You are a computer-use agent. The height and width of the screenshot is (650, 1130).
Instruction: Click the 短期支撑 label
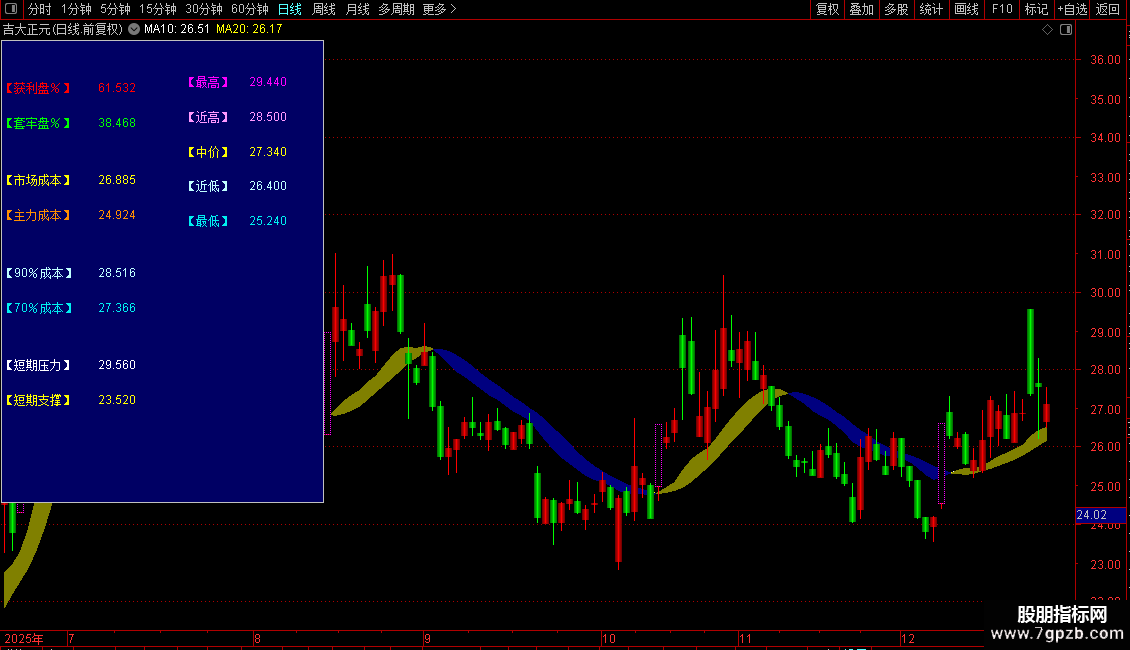point(37,400)
